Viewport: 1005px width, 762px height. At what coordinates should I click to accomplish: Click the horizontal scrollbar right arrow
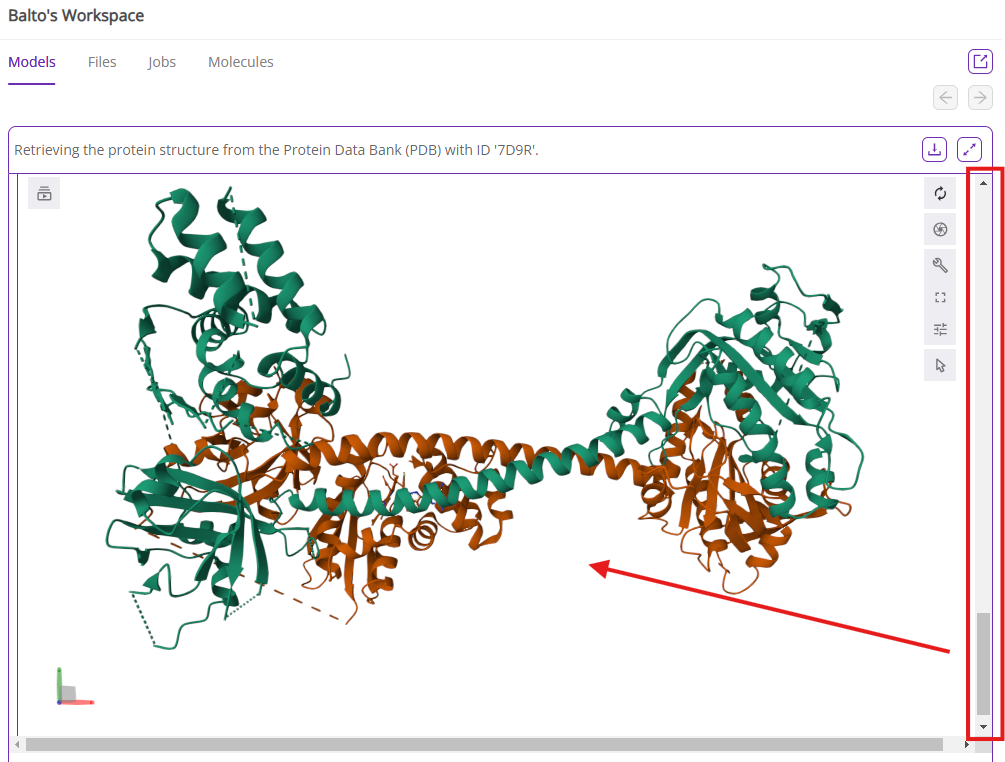967,745
